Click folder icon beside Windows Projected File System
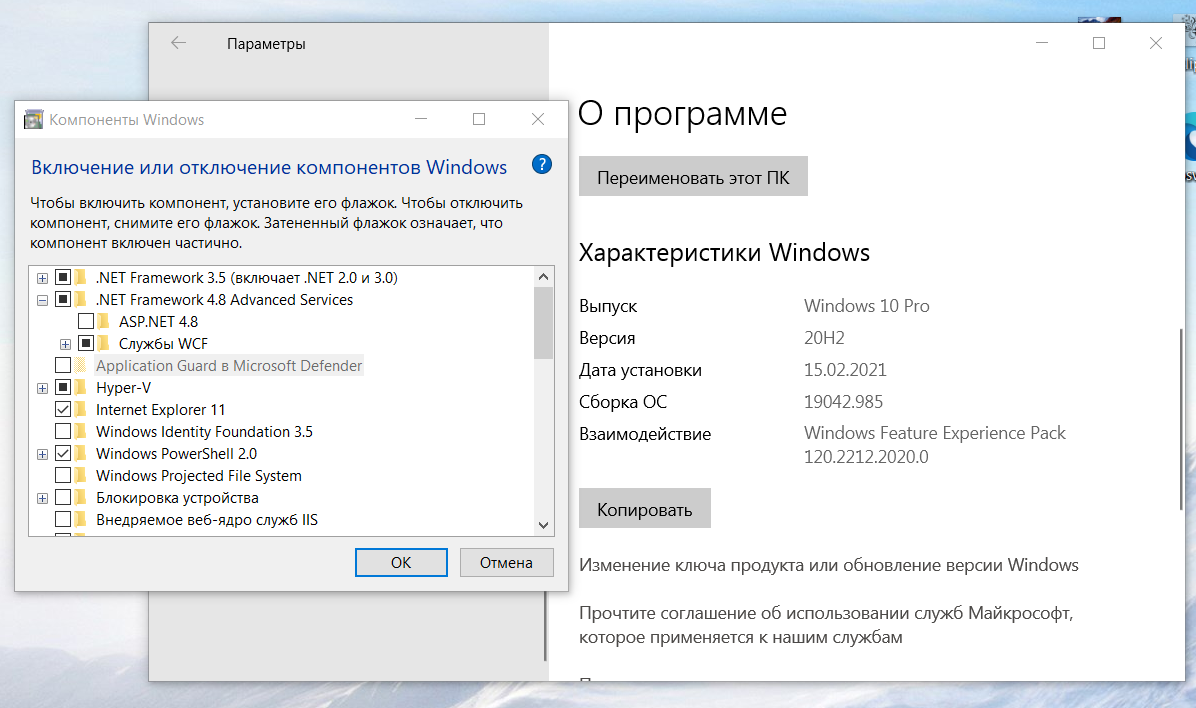 [82, 476]
